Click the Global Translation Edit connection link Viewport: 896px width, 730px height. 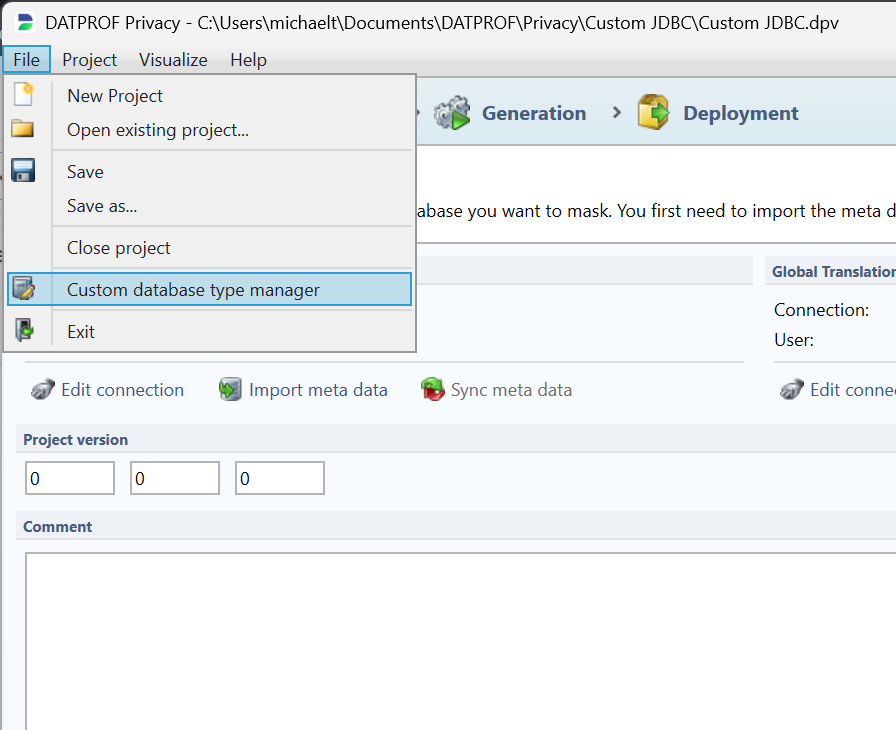(853, 390)
